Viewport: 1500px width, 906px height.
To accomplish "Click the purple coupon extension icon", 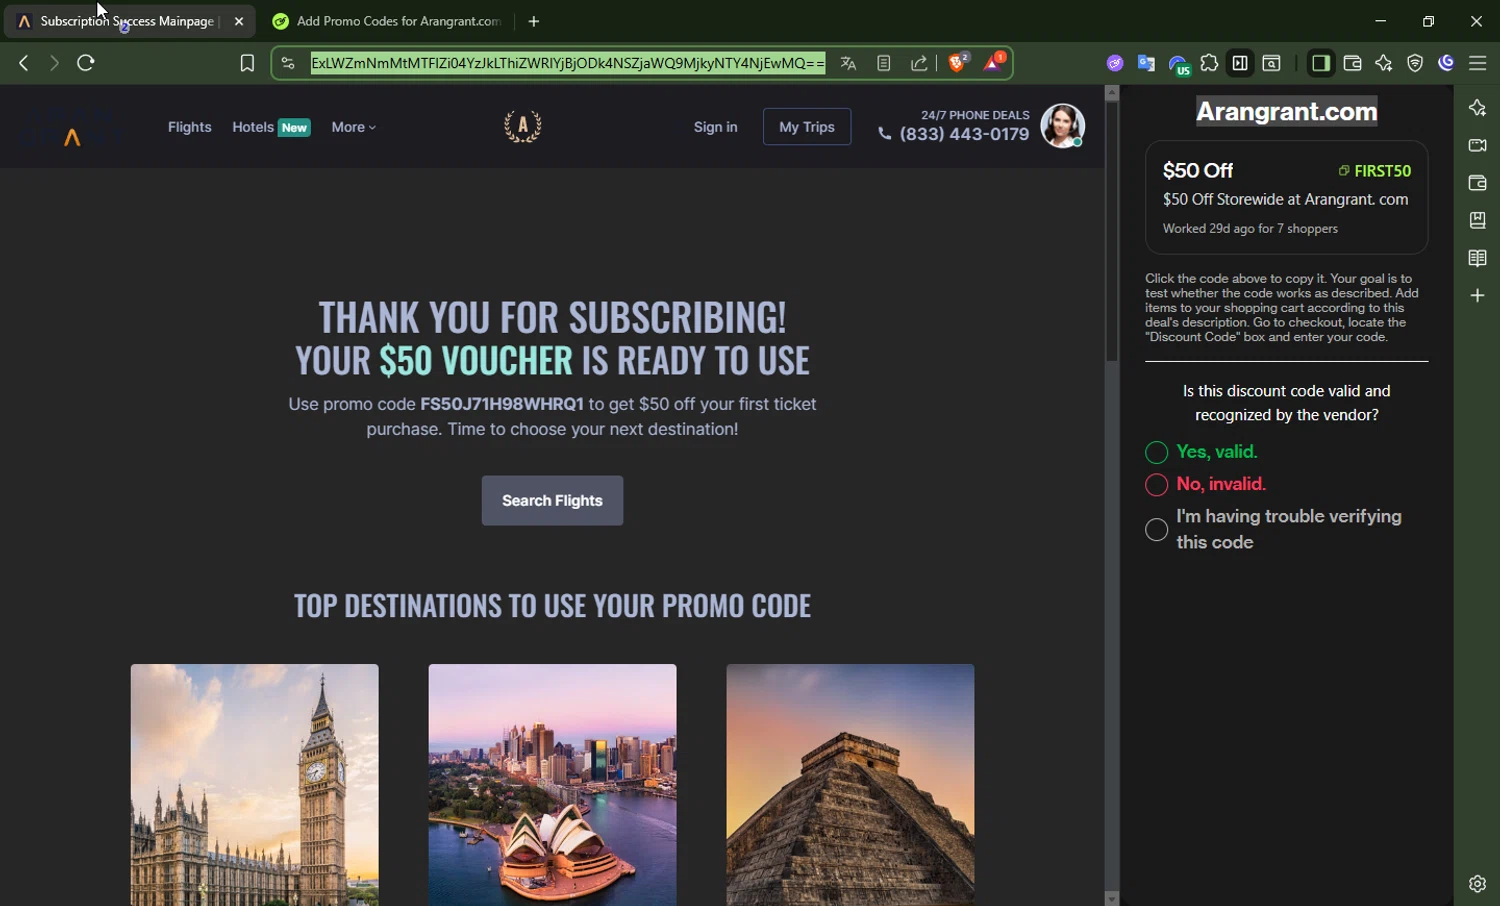I will pos(1115,63).
